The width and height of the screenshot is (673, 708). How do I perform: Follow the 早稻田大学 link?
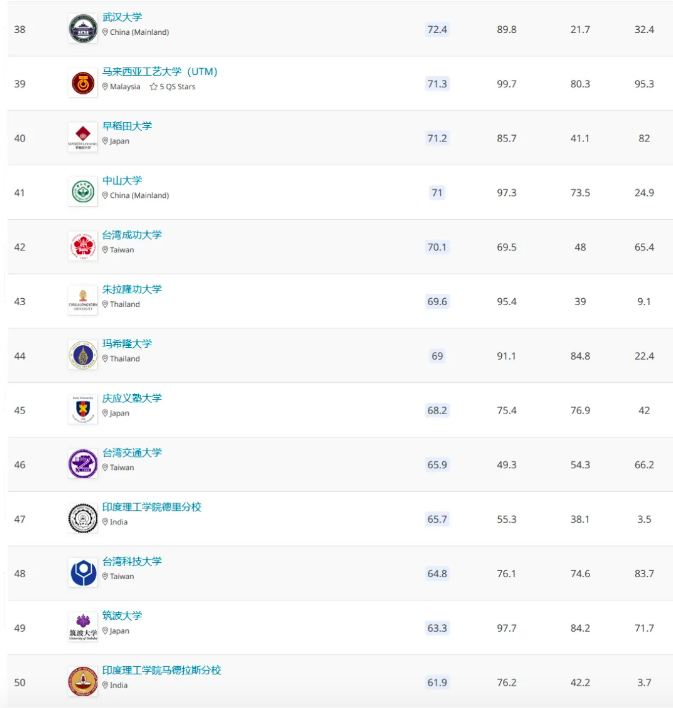point(127,126)
